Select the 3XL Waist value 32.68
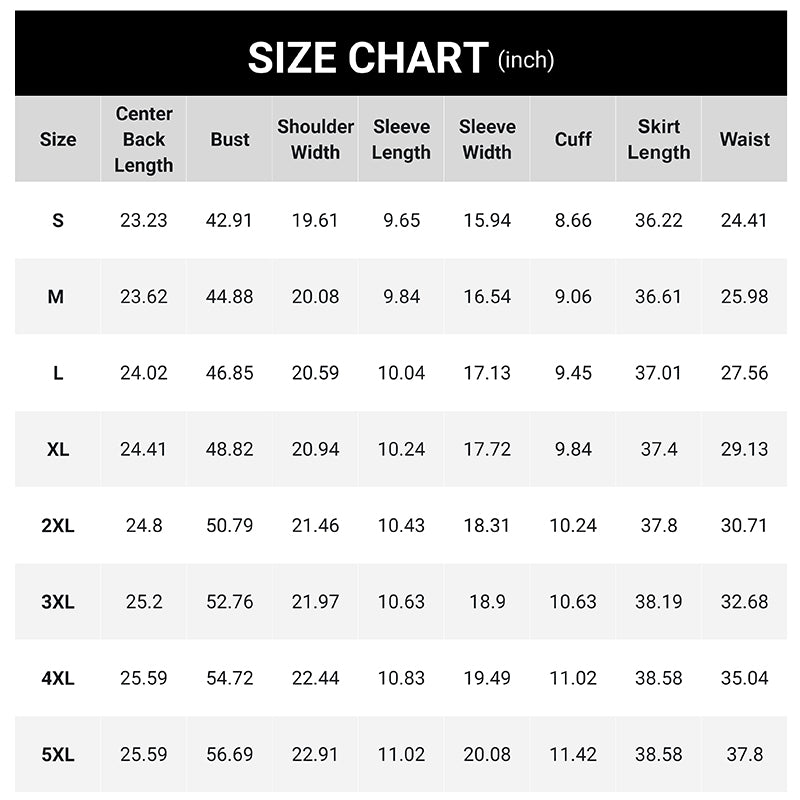The height and width of the screenshot is (800, 800). (745, 602)
